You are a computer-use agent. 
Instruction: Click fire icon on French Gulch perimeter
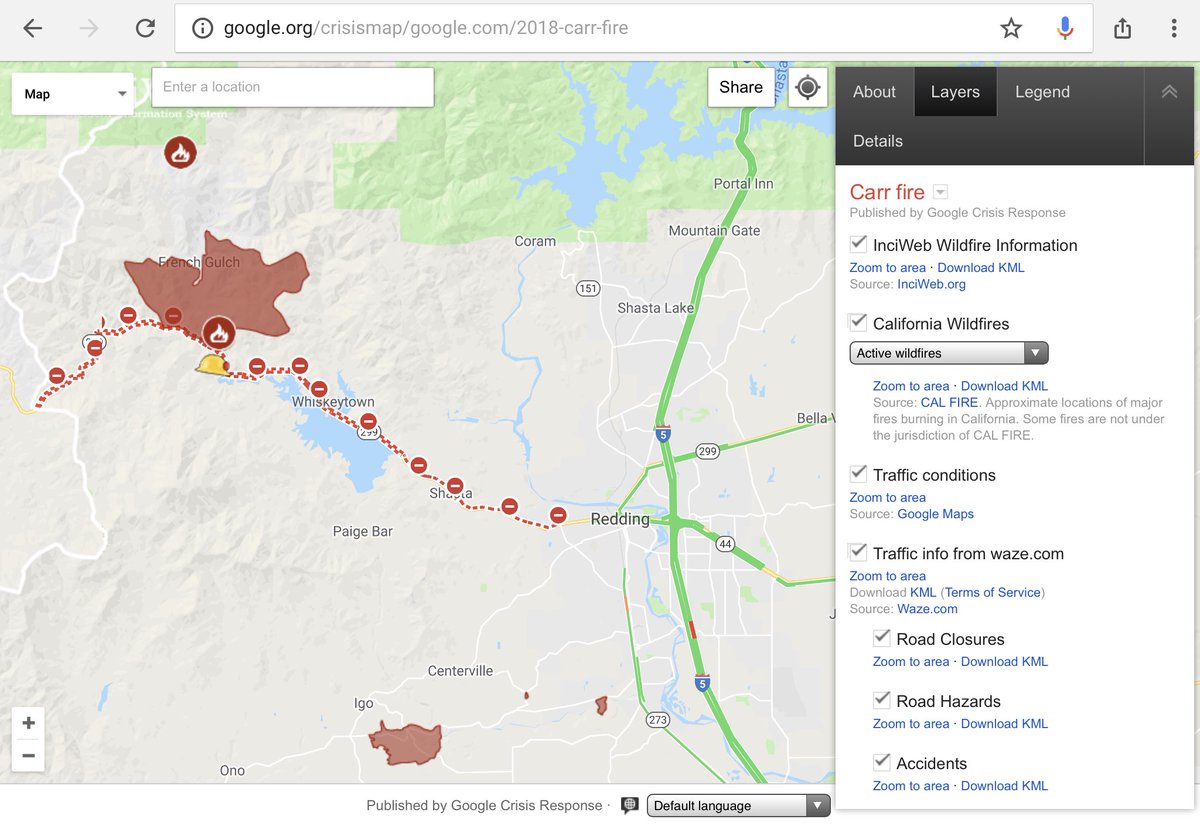(x=218, y=332)
